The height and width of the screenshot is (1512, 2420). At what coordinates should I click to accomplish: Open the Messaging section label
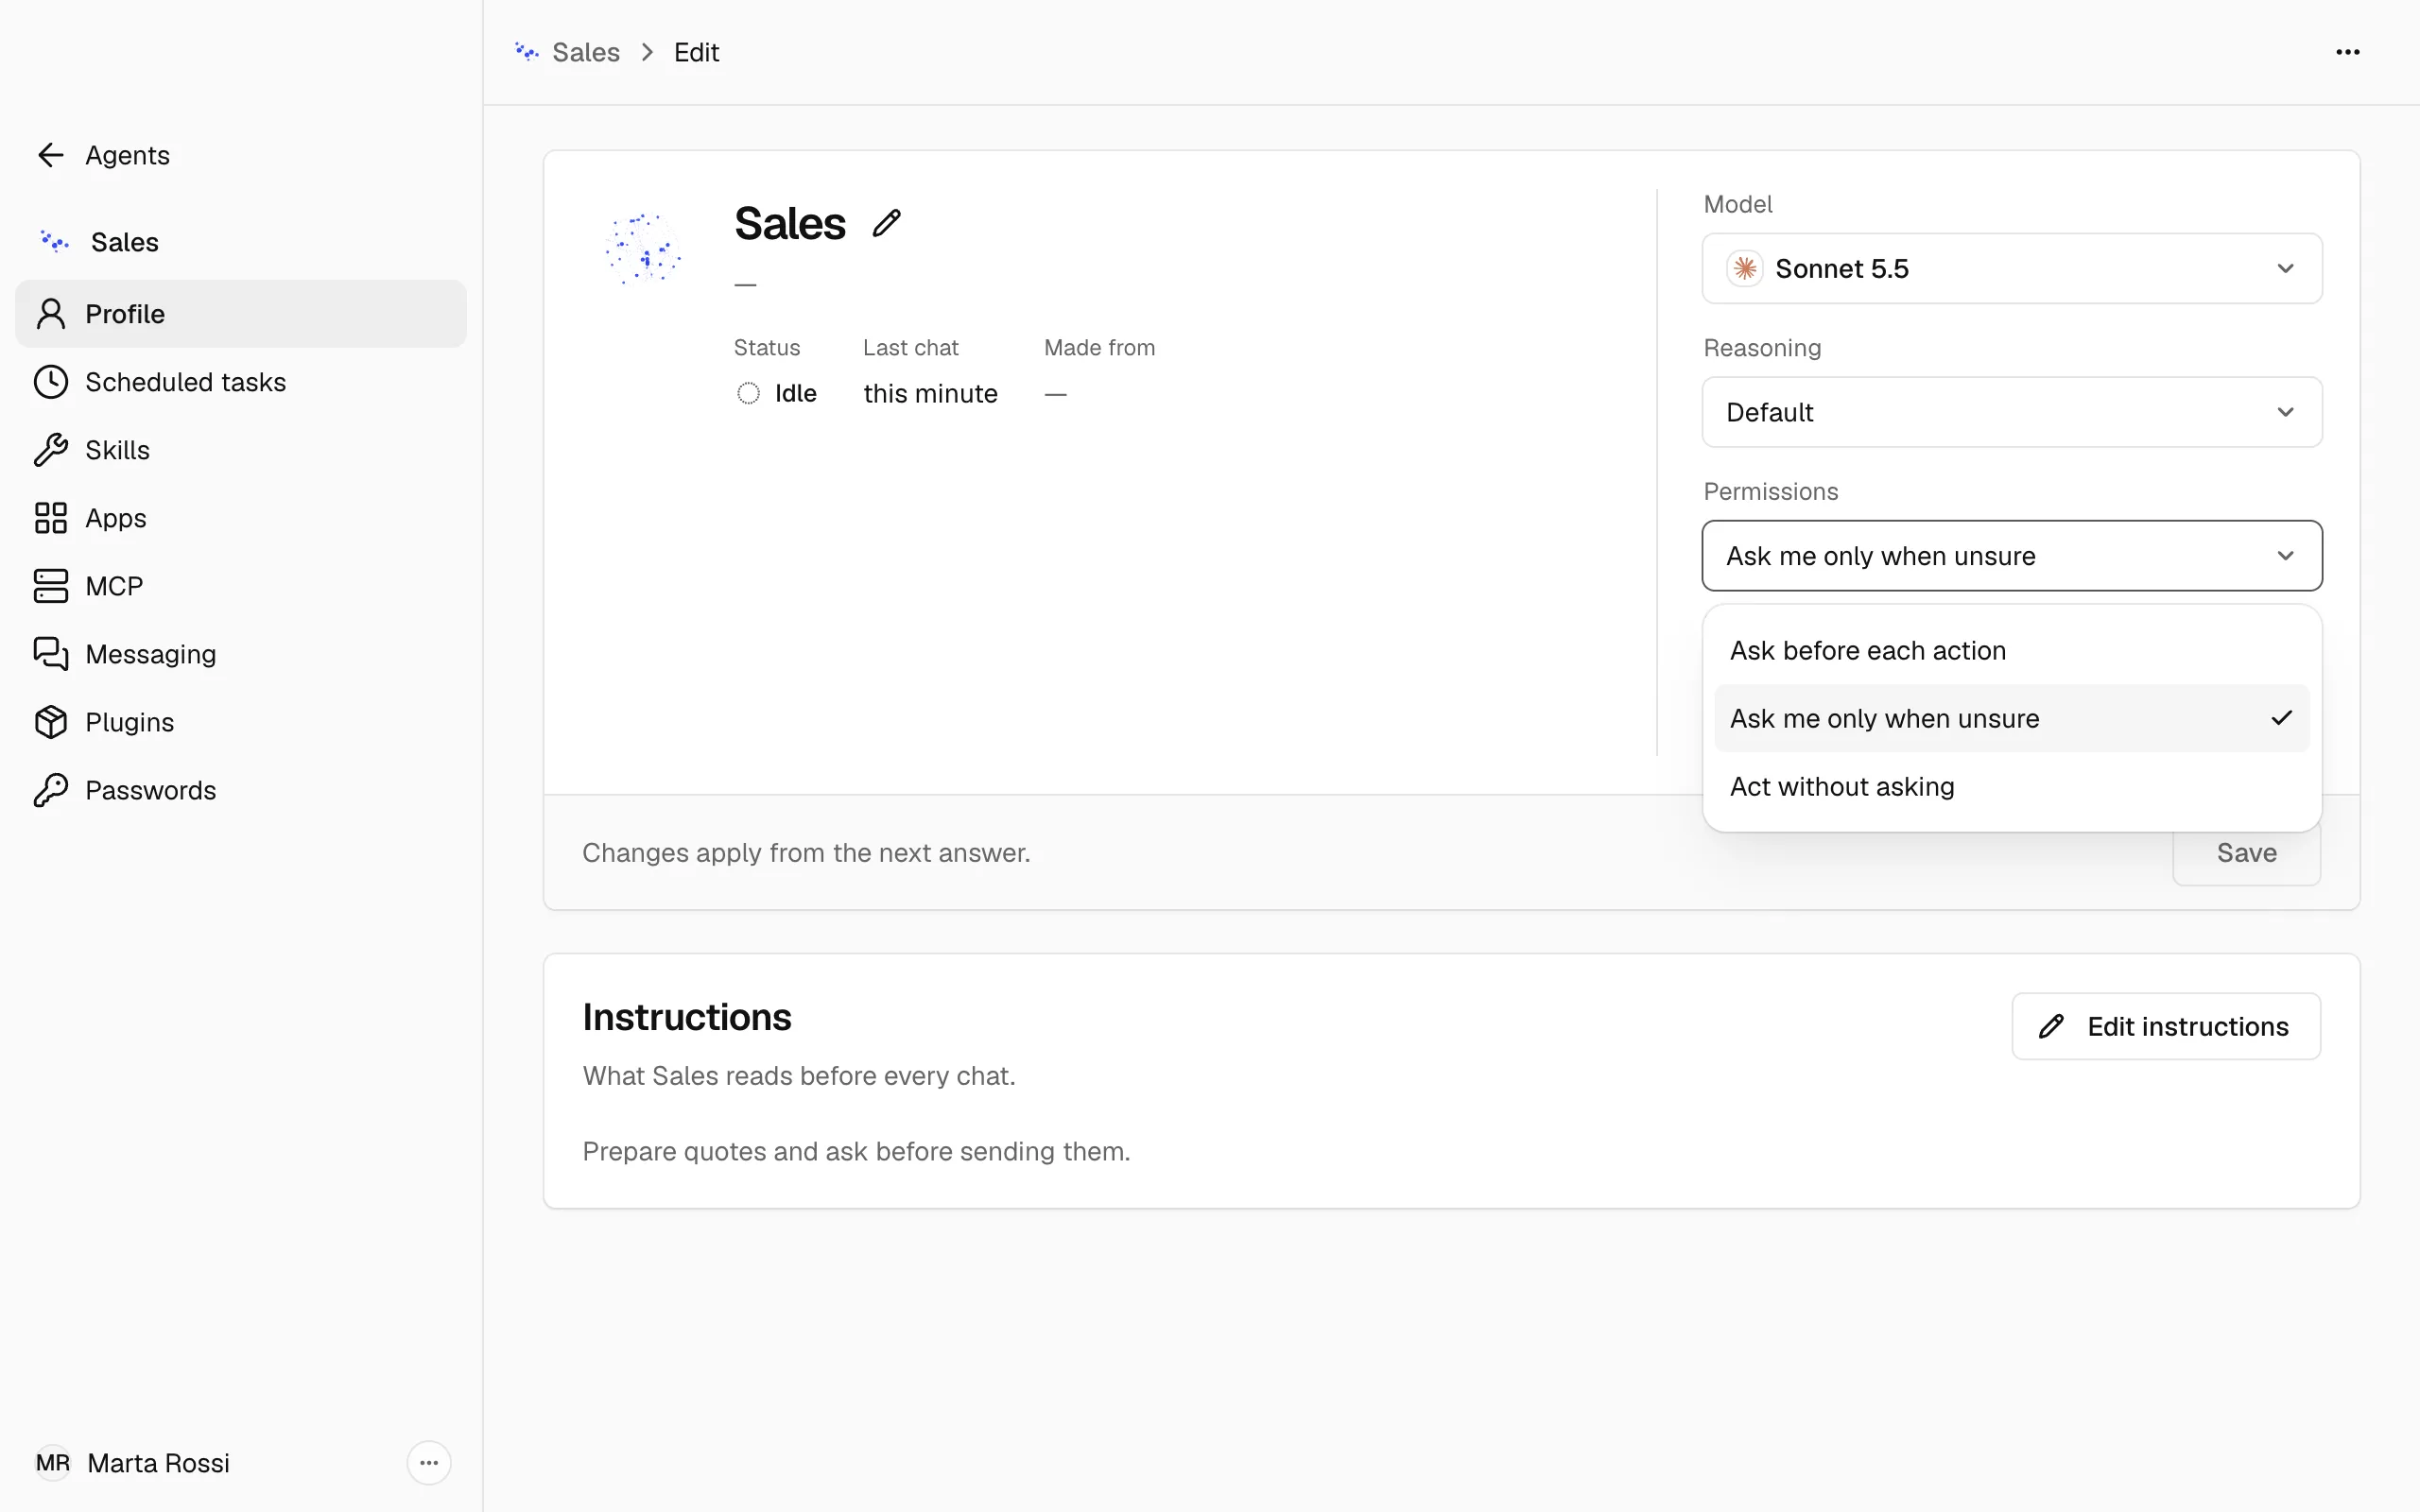click(x=151, y=654)
